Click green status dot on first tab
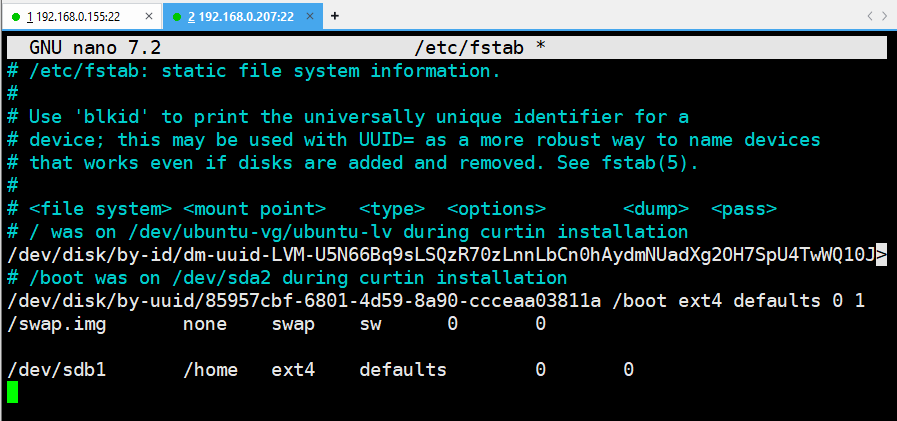This screenshot has width=897, height=421. point(15,17)
